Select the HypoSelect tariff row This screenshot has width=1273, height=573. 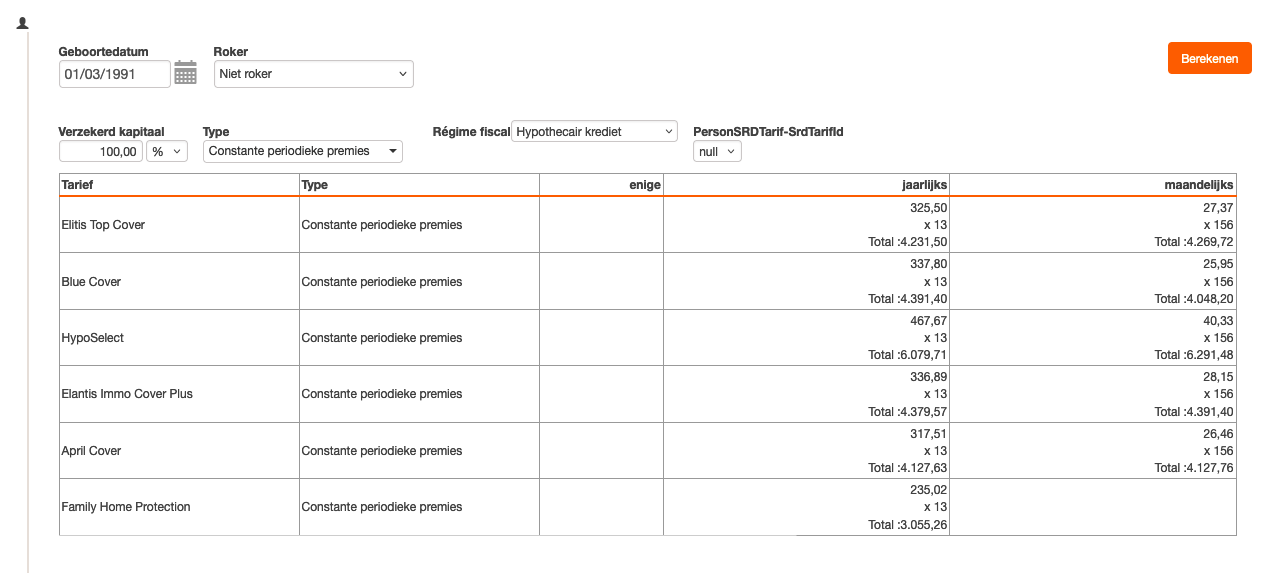tap(93, 338)
